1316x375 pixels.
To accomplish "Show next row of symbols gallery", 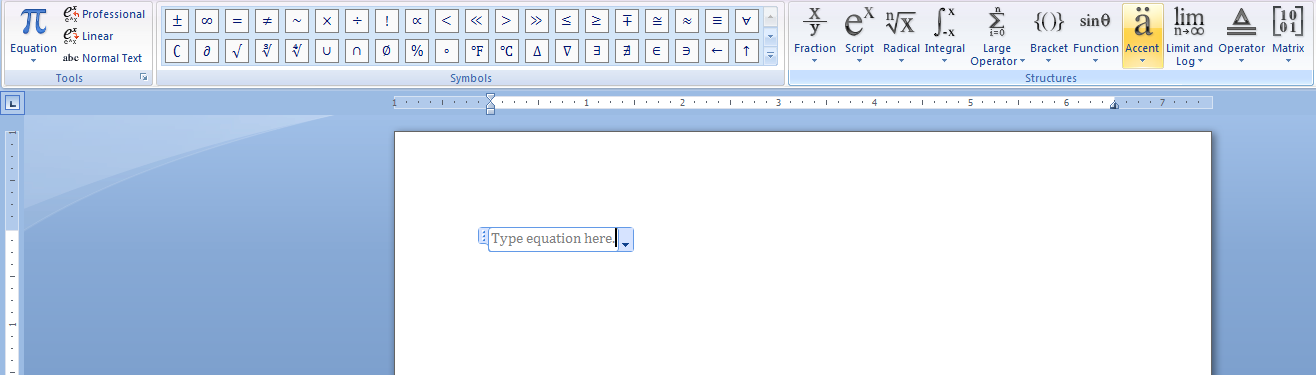I will (770, 37).
